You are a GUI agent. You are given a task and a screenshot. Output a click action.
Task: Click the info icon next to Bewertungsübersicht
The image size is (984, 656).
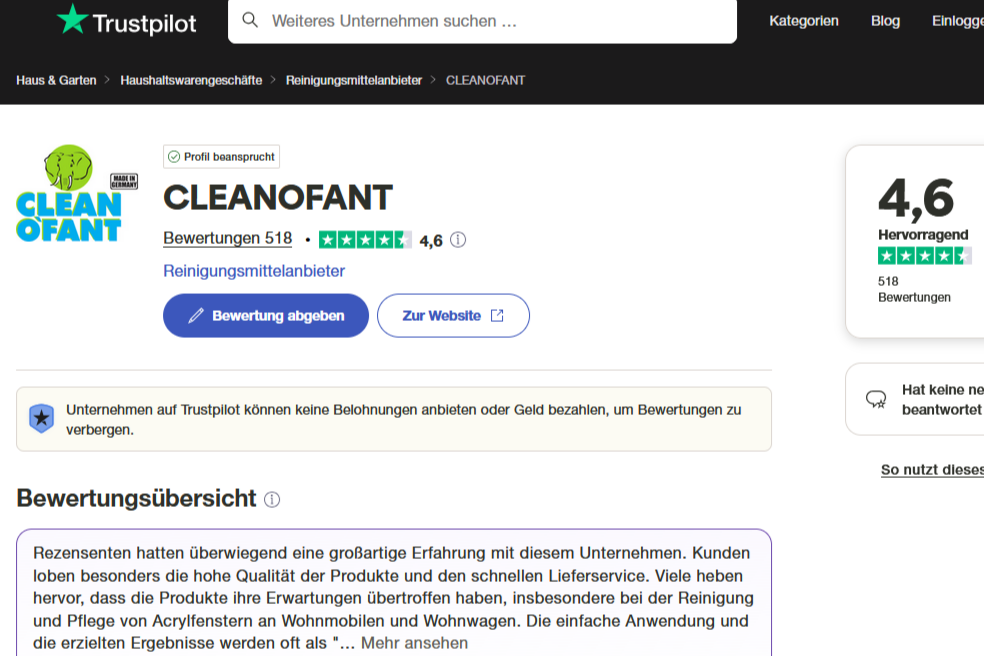pyautogui.click(x=272, y=499)
